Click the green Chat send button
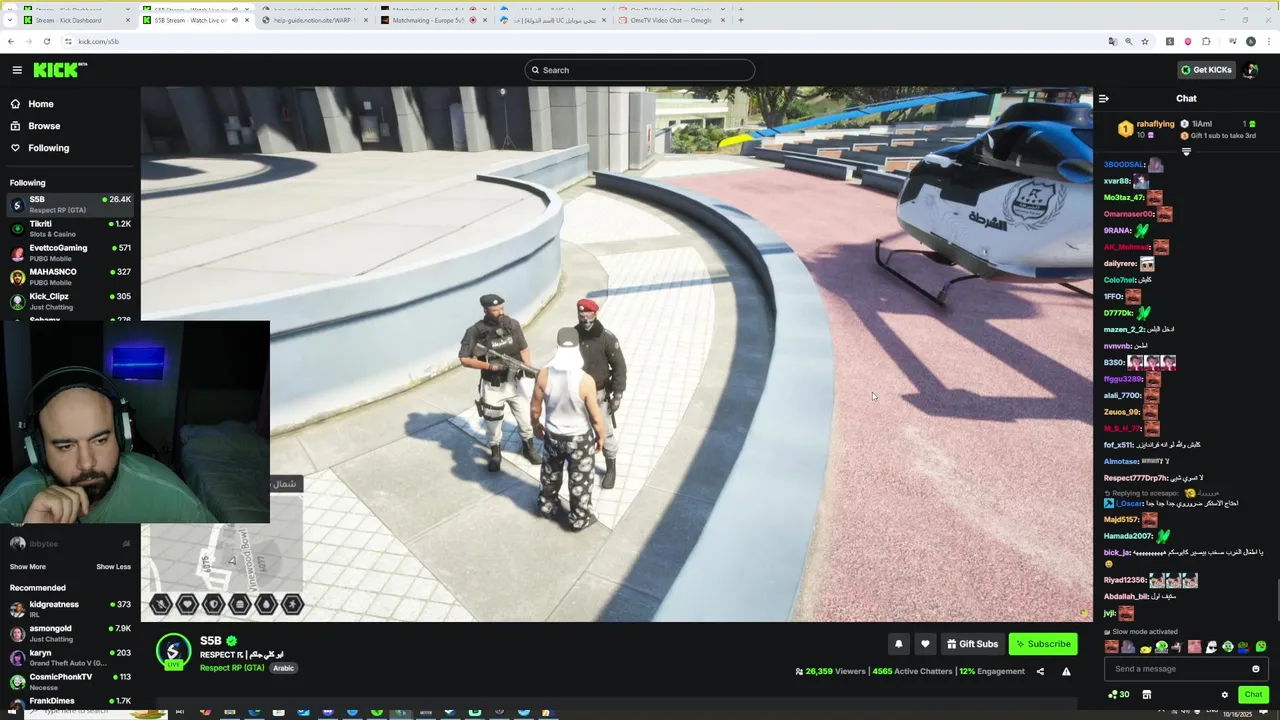Image resolution: width=1280 pixels, height=720 pixels. (1253, 695)
